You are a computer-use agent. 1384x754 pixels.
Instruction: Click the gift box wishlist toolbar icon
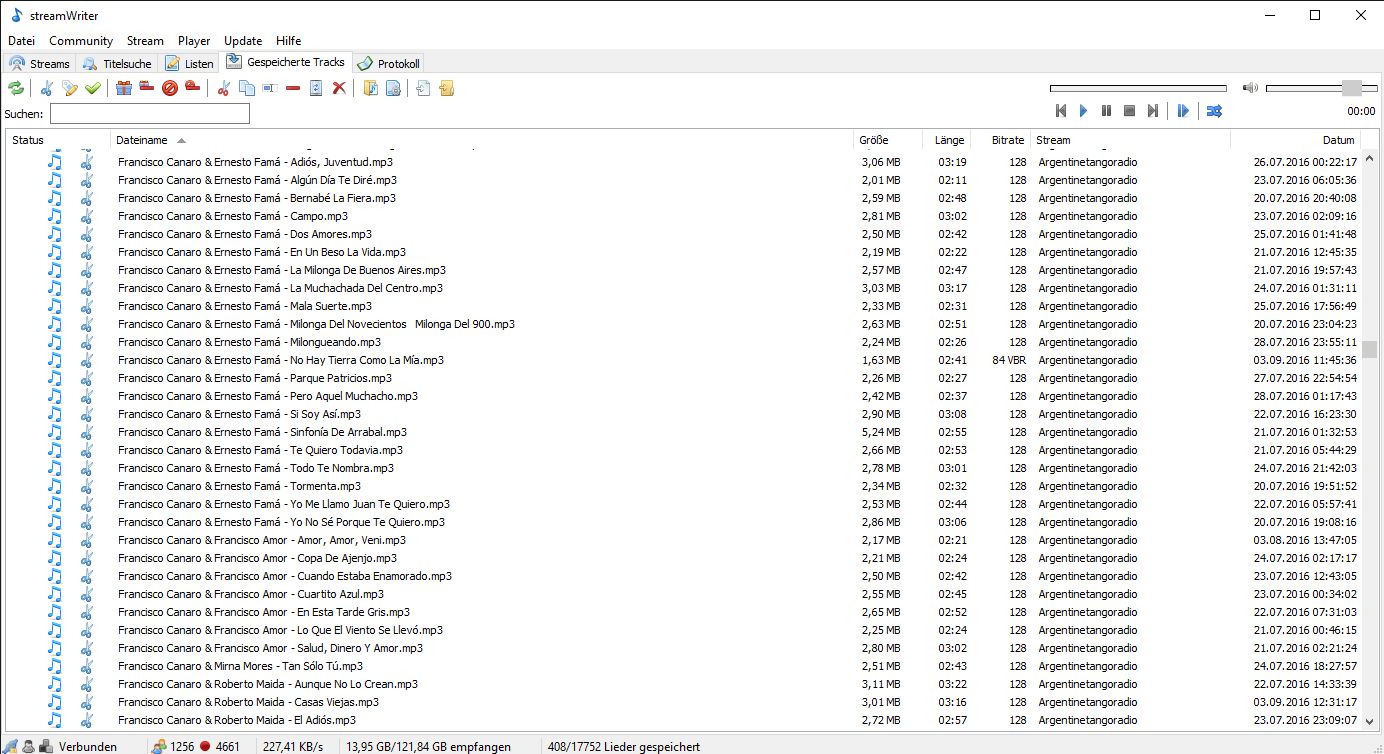[x=124, y=89]
